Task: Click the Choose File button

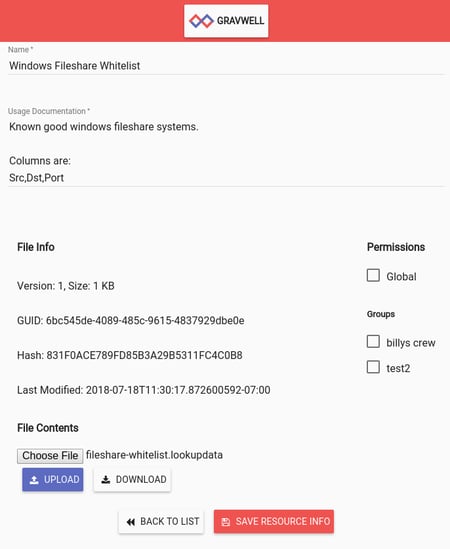Action: tap(50, 456)
